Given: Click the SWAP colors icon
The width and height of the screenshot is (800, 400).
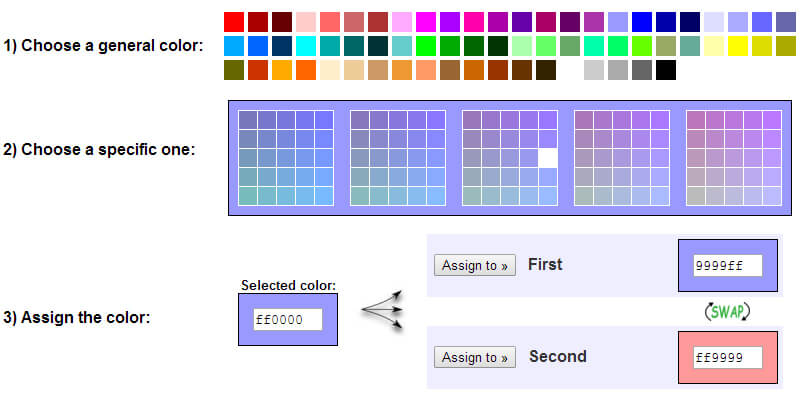Looking at the screenshot, I should tap(727, 312).
